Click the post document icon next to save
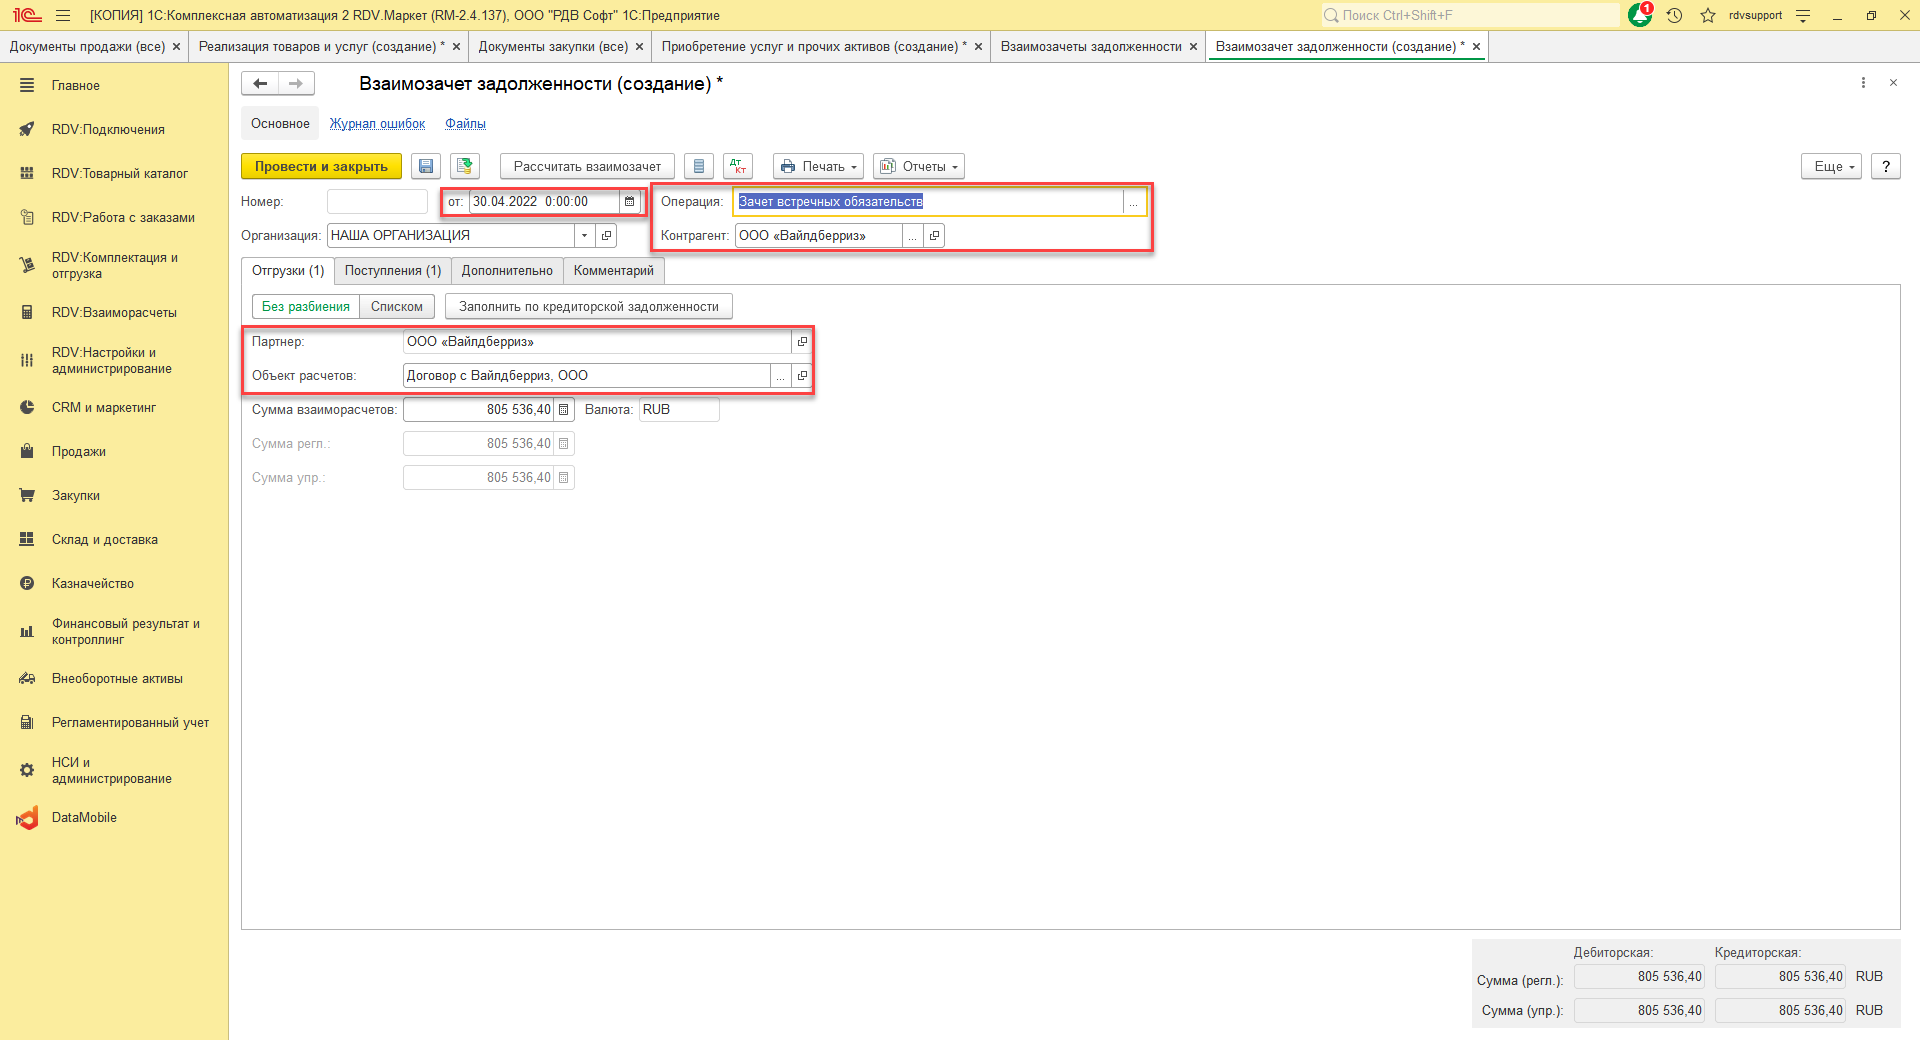Viewport: 1920px width, 1040px height. pos(465,167)
